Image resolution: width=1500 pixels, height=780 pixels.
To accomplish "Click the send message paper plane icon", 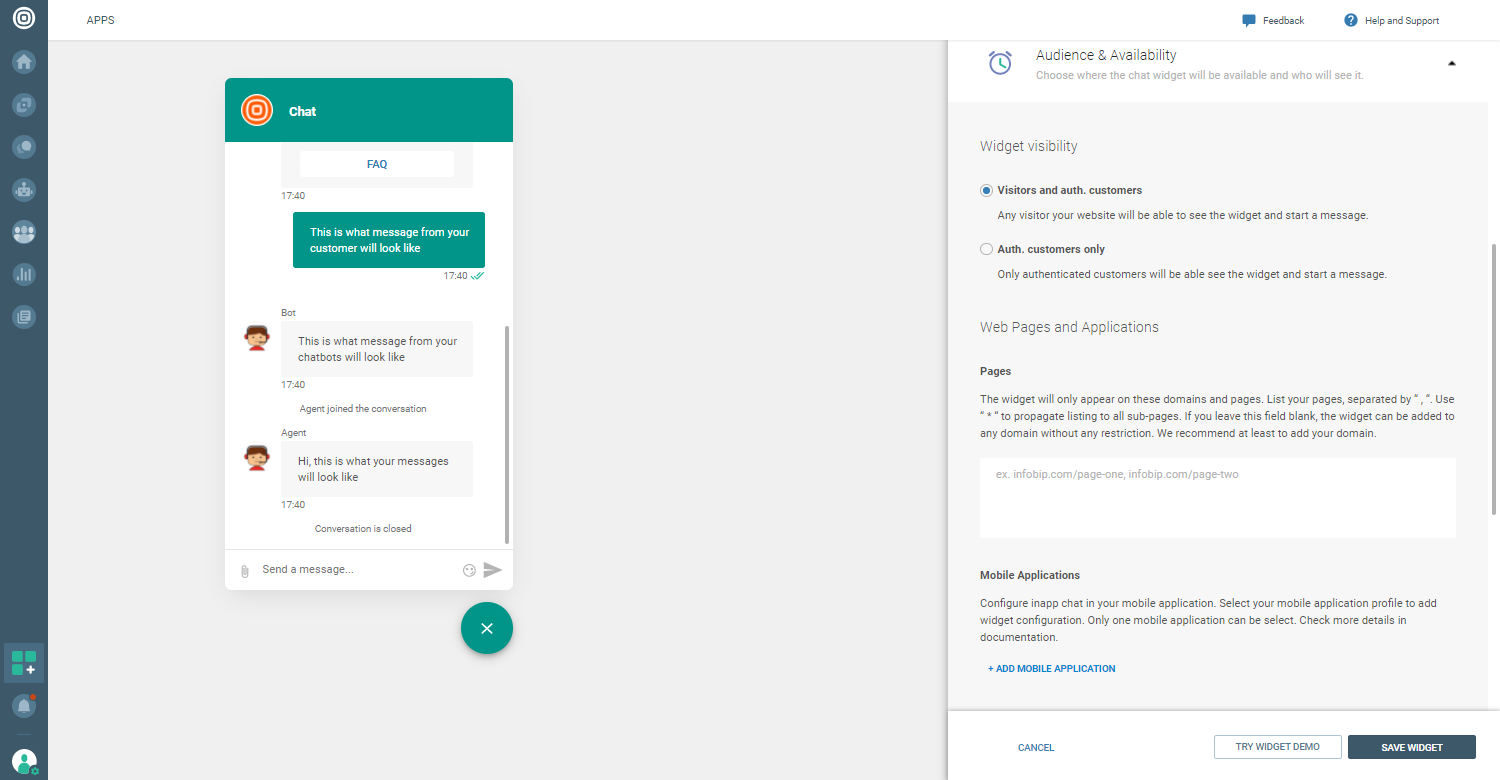I will 492,569.
